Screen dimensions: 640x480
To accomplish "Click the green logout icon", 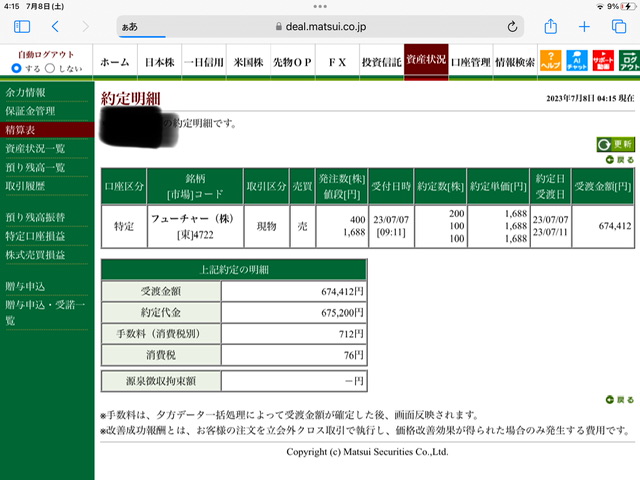I will point(629,60).
